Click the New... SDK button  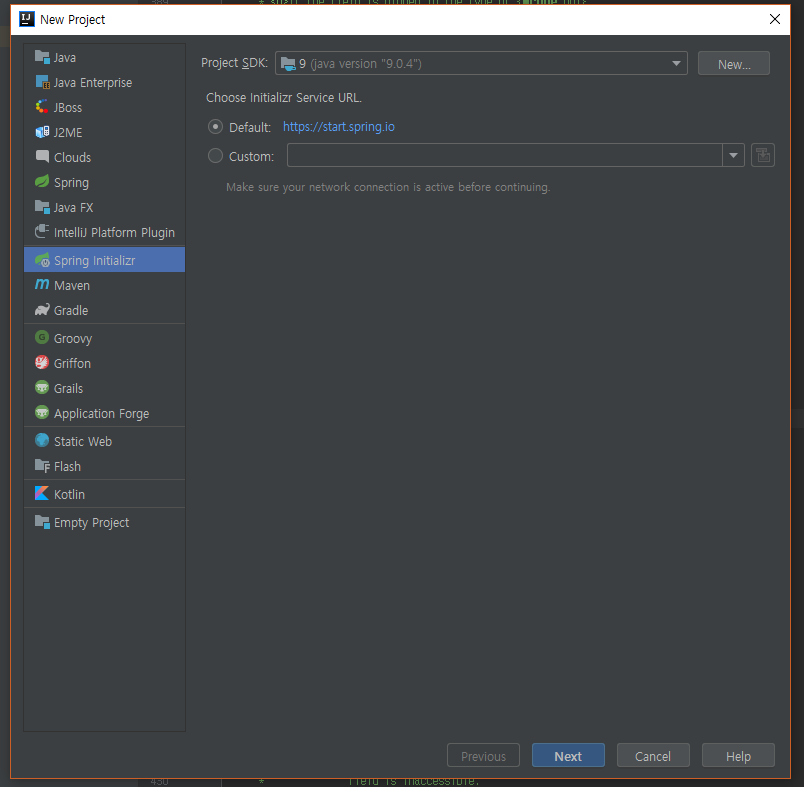[734, 64]
